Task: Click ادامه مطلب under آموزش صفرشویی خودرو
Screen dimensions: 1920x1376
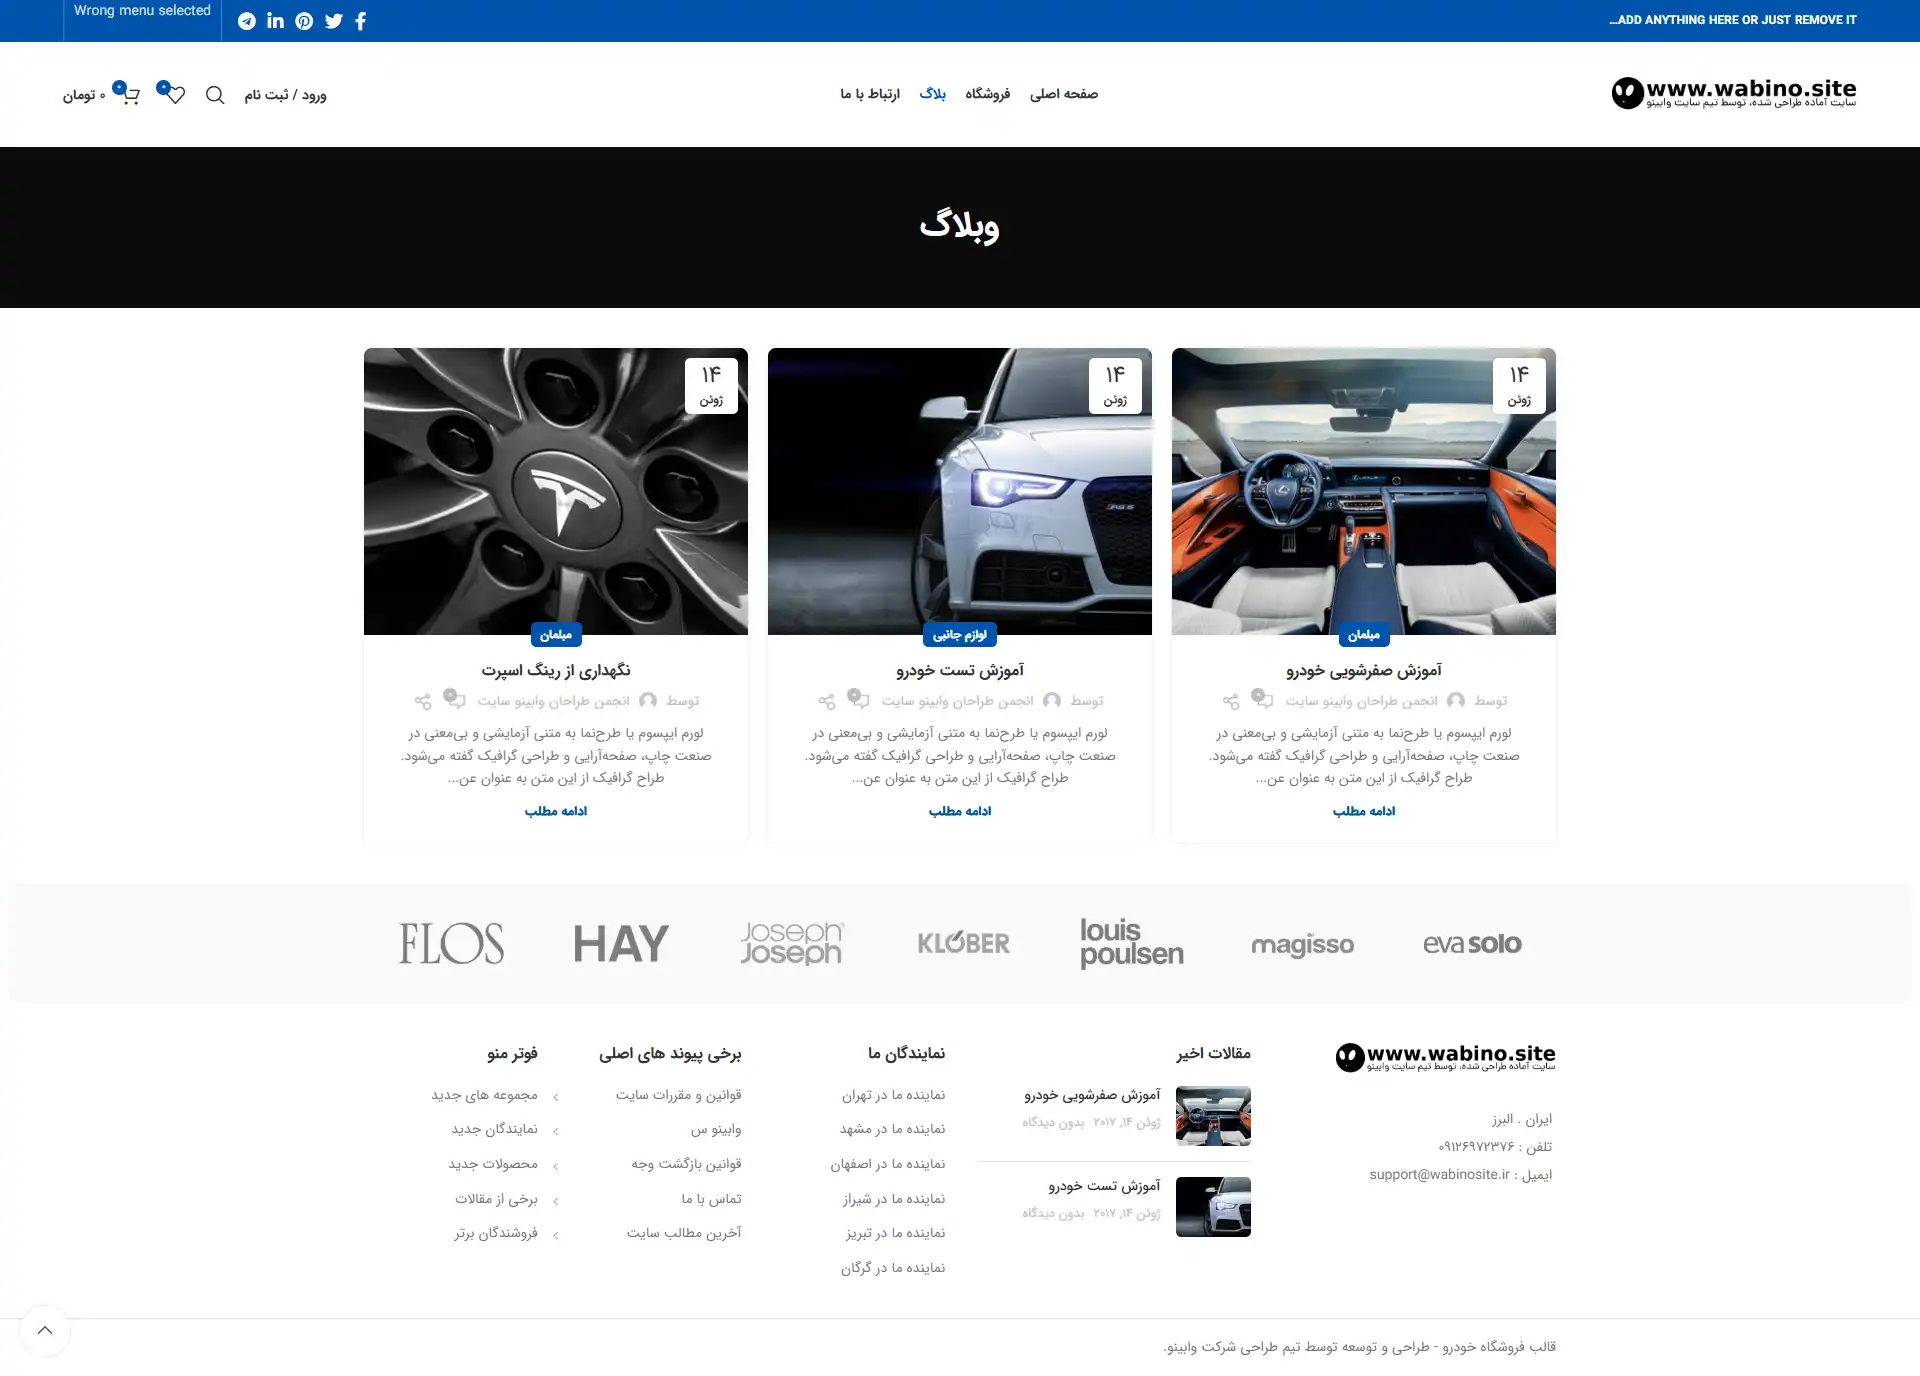Action: coord(1364,811)
